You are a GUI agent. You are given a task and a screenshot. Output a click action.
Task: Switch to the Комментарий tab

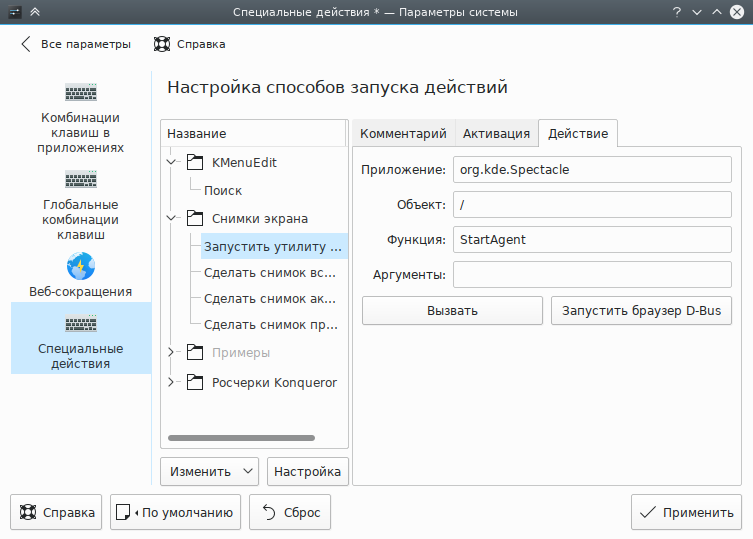(402, 134)
